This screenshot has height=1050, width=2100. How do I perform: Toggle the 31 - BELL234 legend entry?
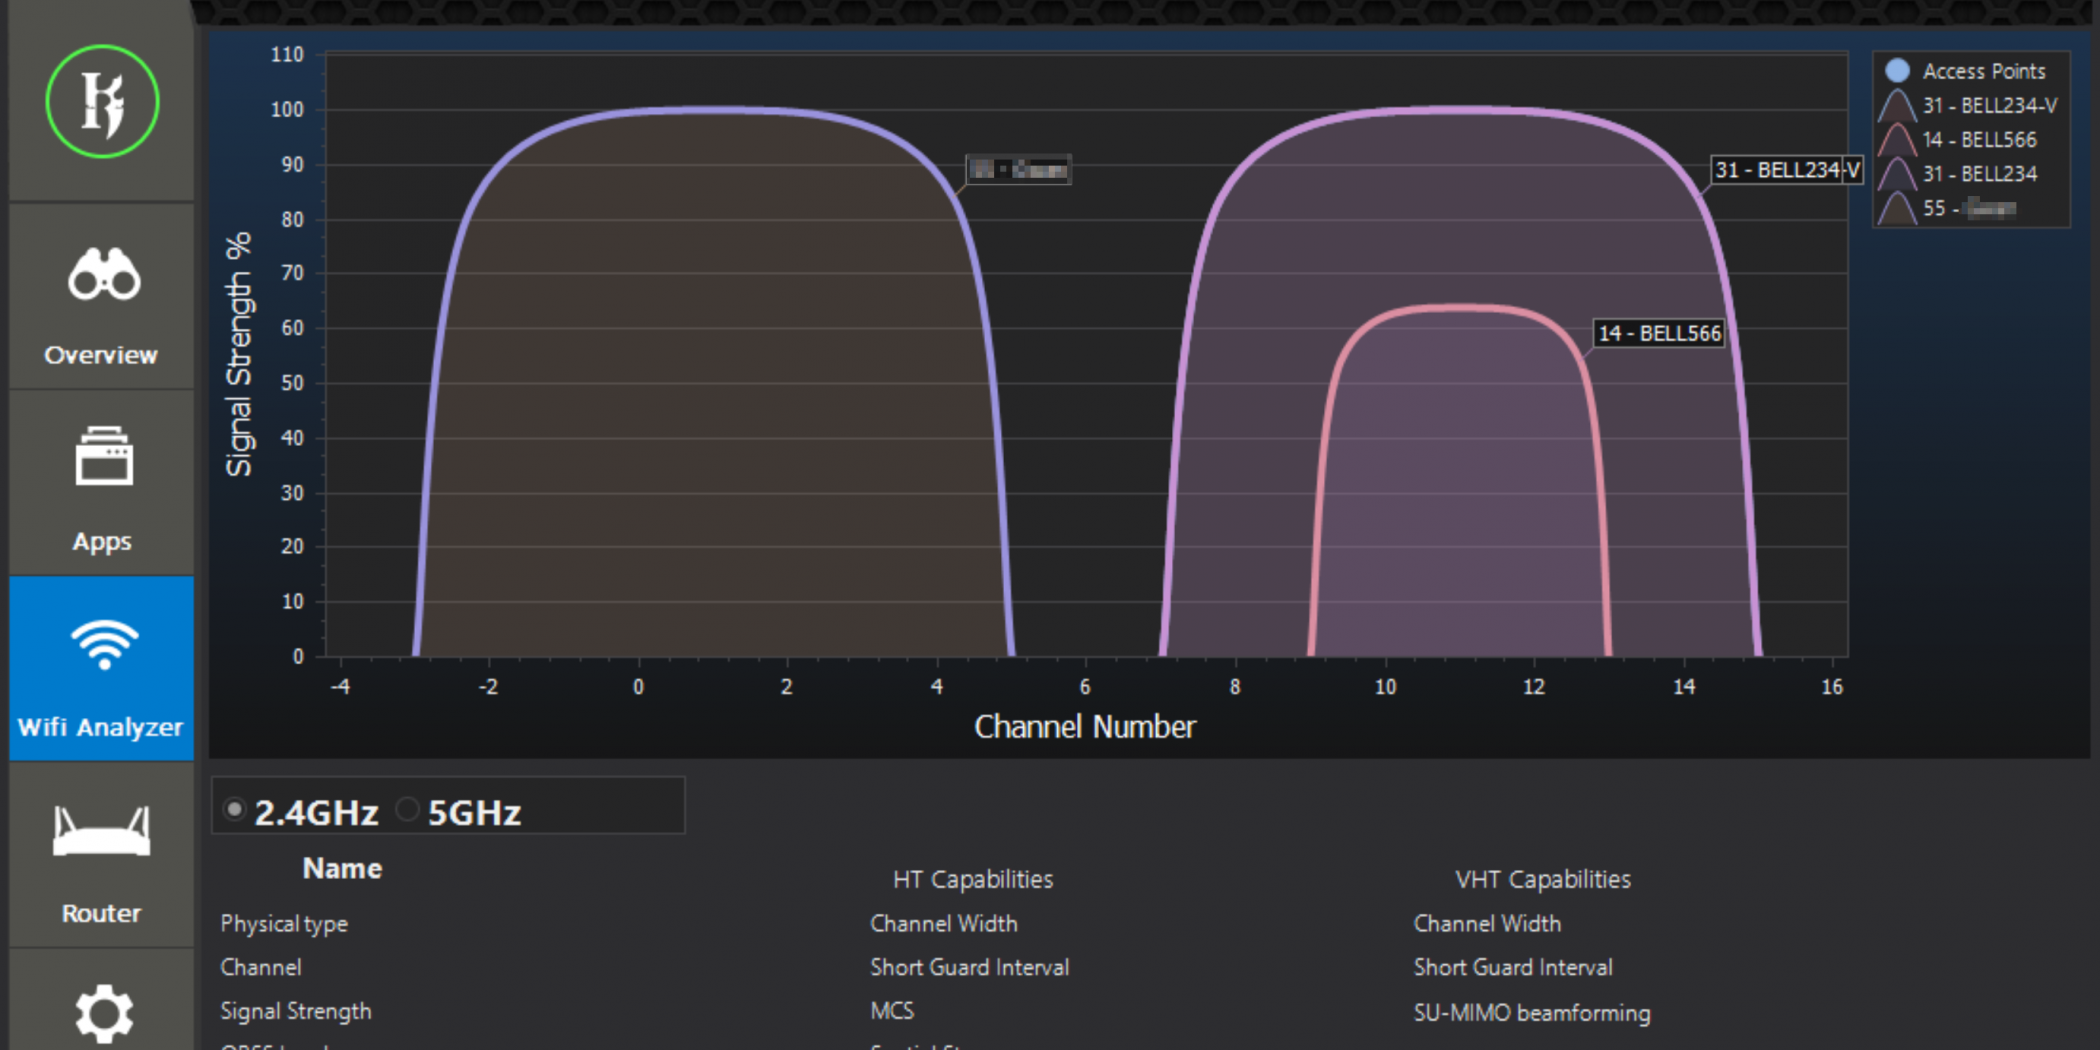[1979, 174]
